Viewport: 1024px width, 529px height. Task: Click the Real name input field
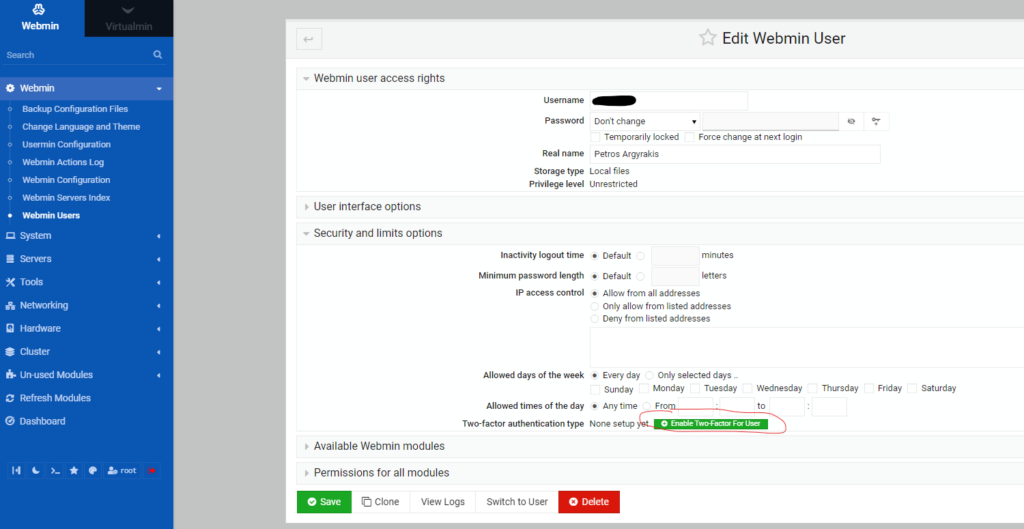(x=735, y=154)
